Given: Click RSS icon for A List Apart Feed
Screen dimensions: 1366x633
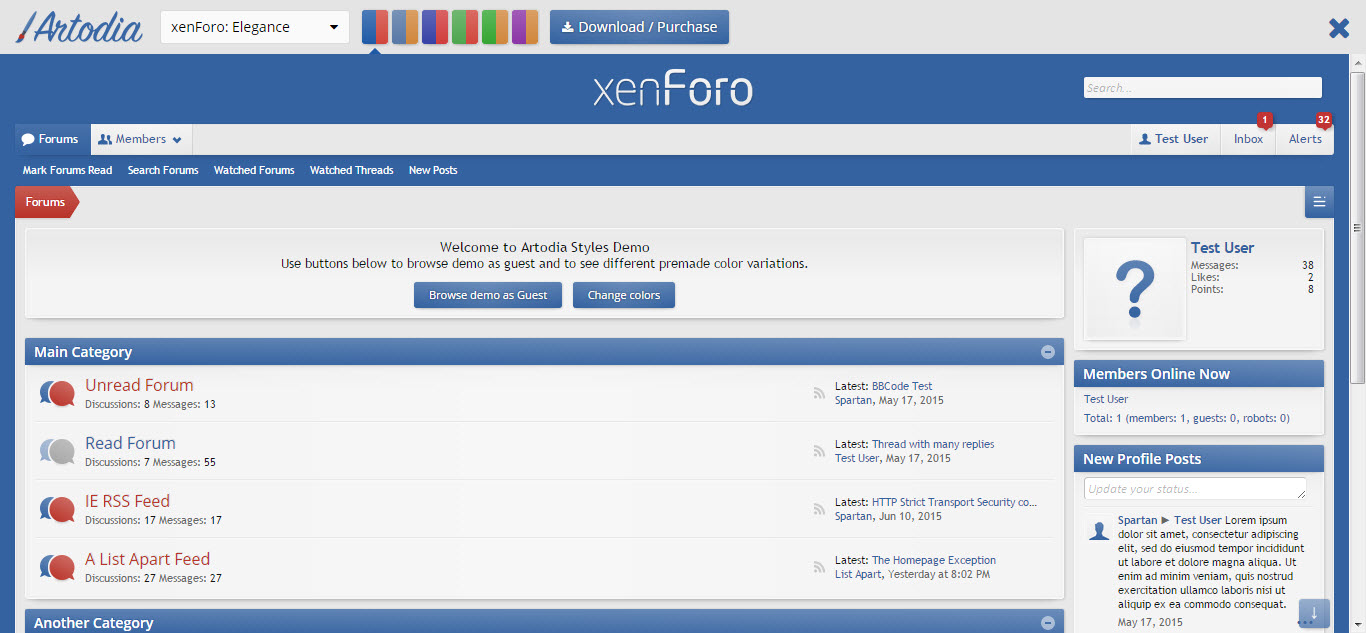Looking at the screenshot, I should tap(819, 567).
